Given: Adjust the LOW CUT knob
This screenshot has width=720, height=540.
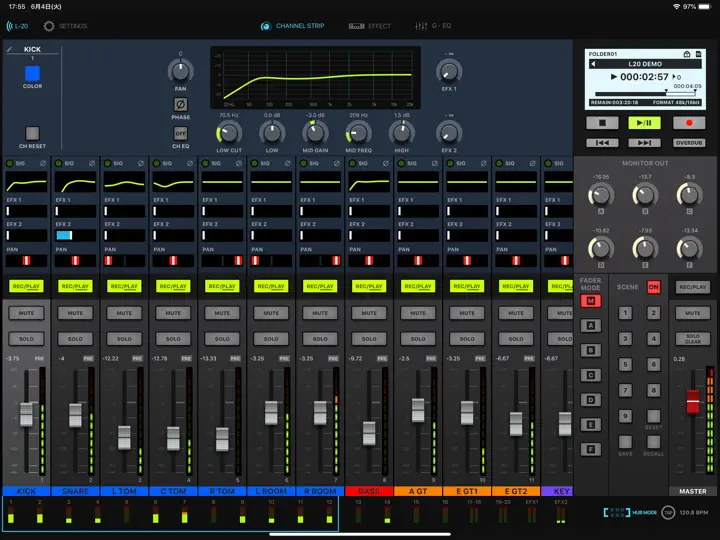Looking at the screenshot, I should 229,133.
